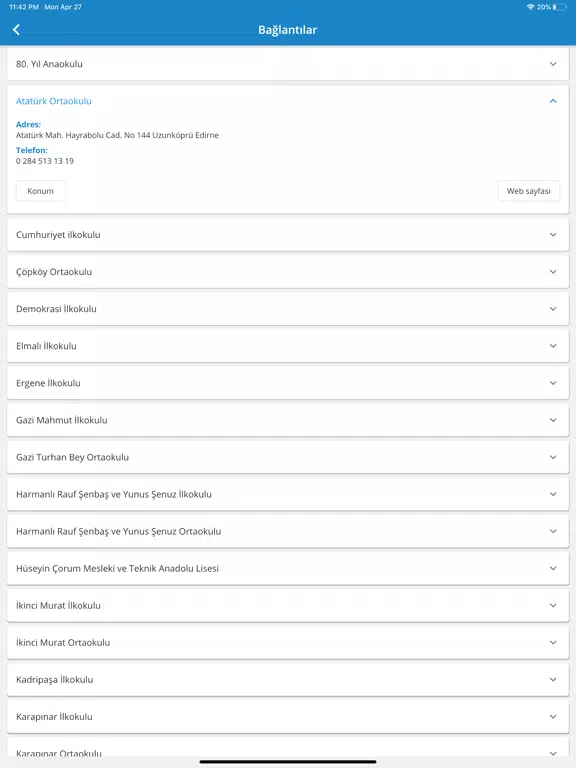Open the Karapınar İlkokulu entry
576x768 pixels.
click(x=288, y=717)
